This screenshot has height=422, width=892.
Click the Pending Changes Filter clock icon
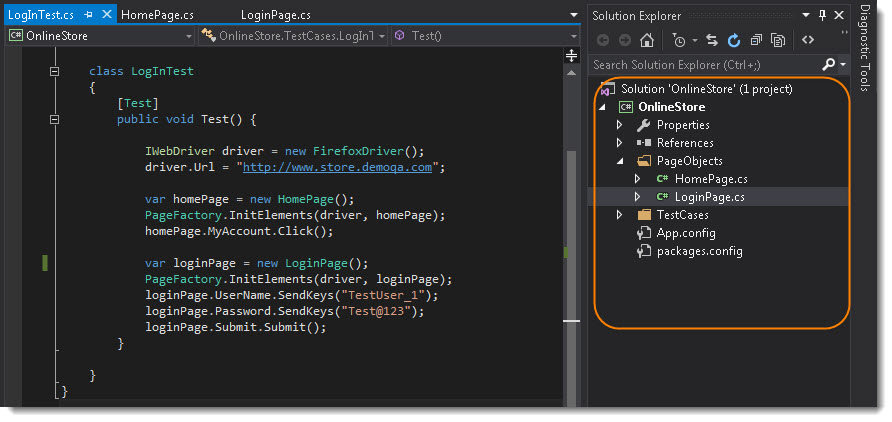(679, 41)
